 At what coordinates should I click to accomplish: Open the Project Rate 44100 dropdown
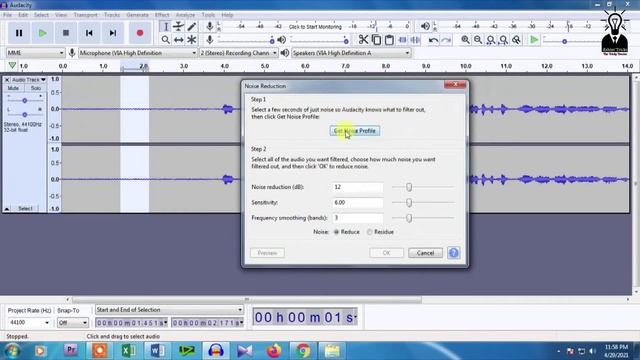(29, 322)
